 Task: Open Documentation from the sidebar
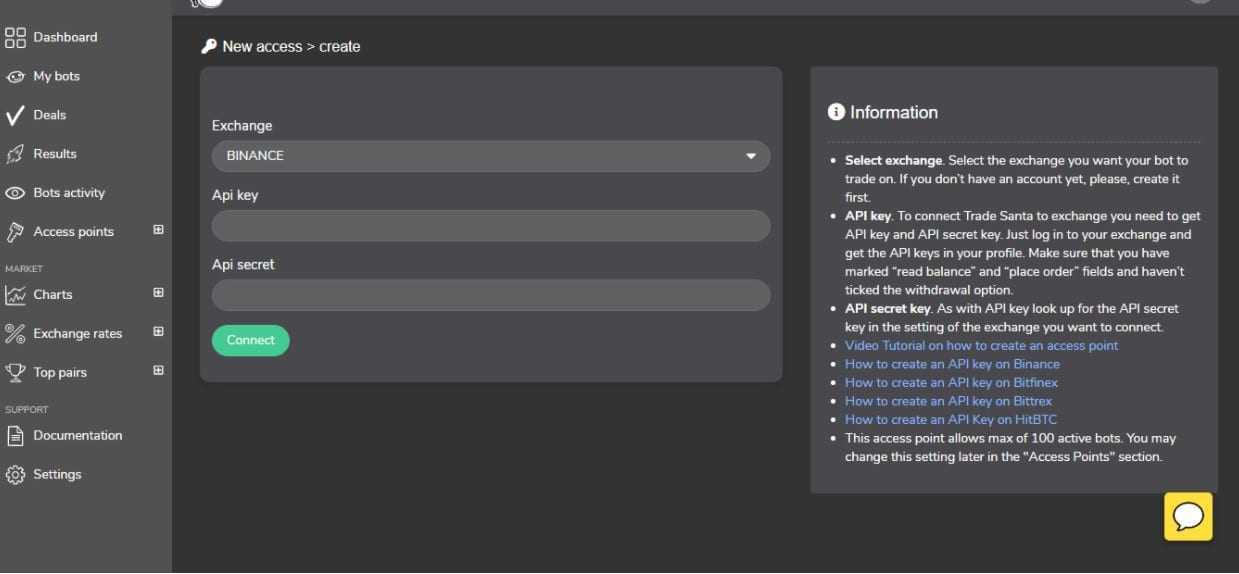77,436
